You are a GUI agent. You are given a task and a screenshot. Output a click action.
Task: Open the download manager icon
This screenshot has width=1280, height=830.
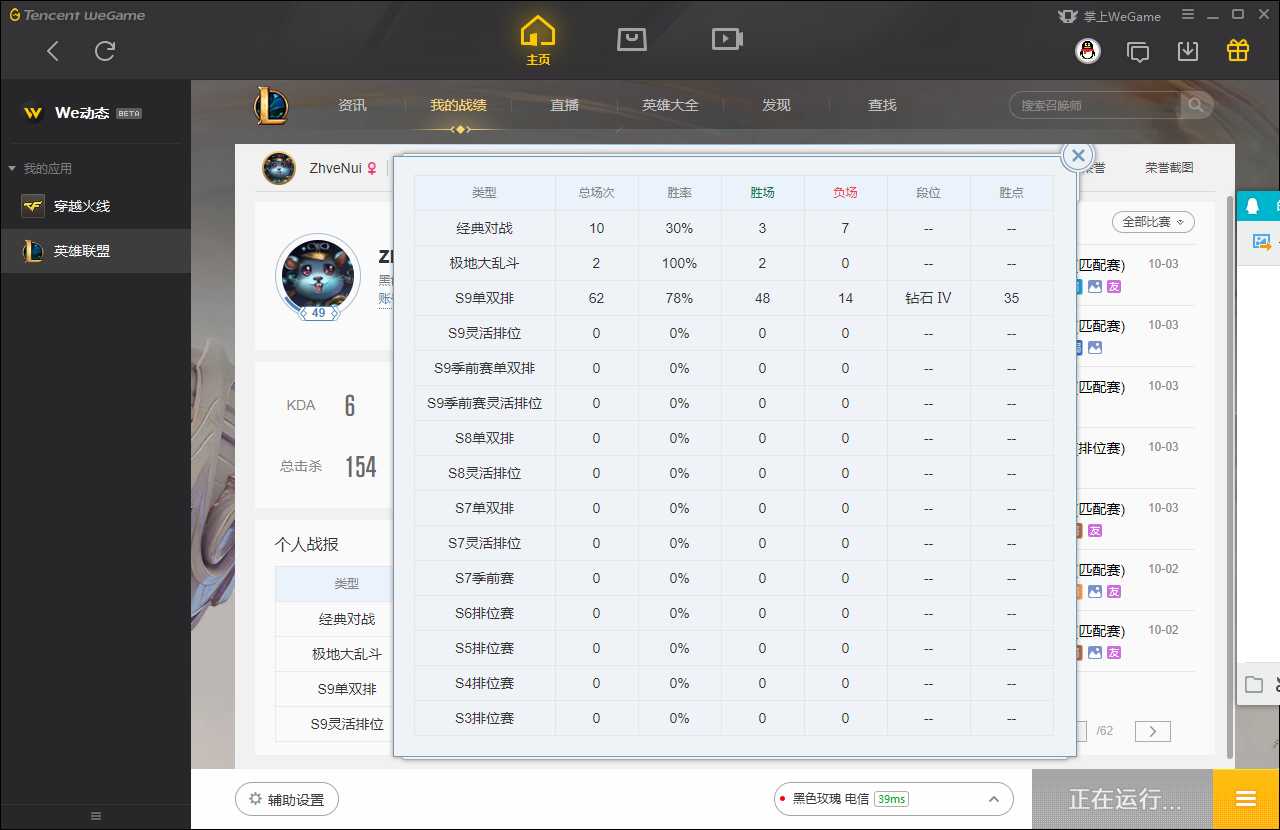(x=1188, y=51)
